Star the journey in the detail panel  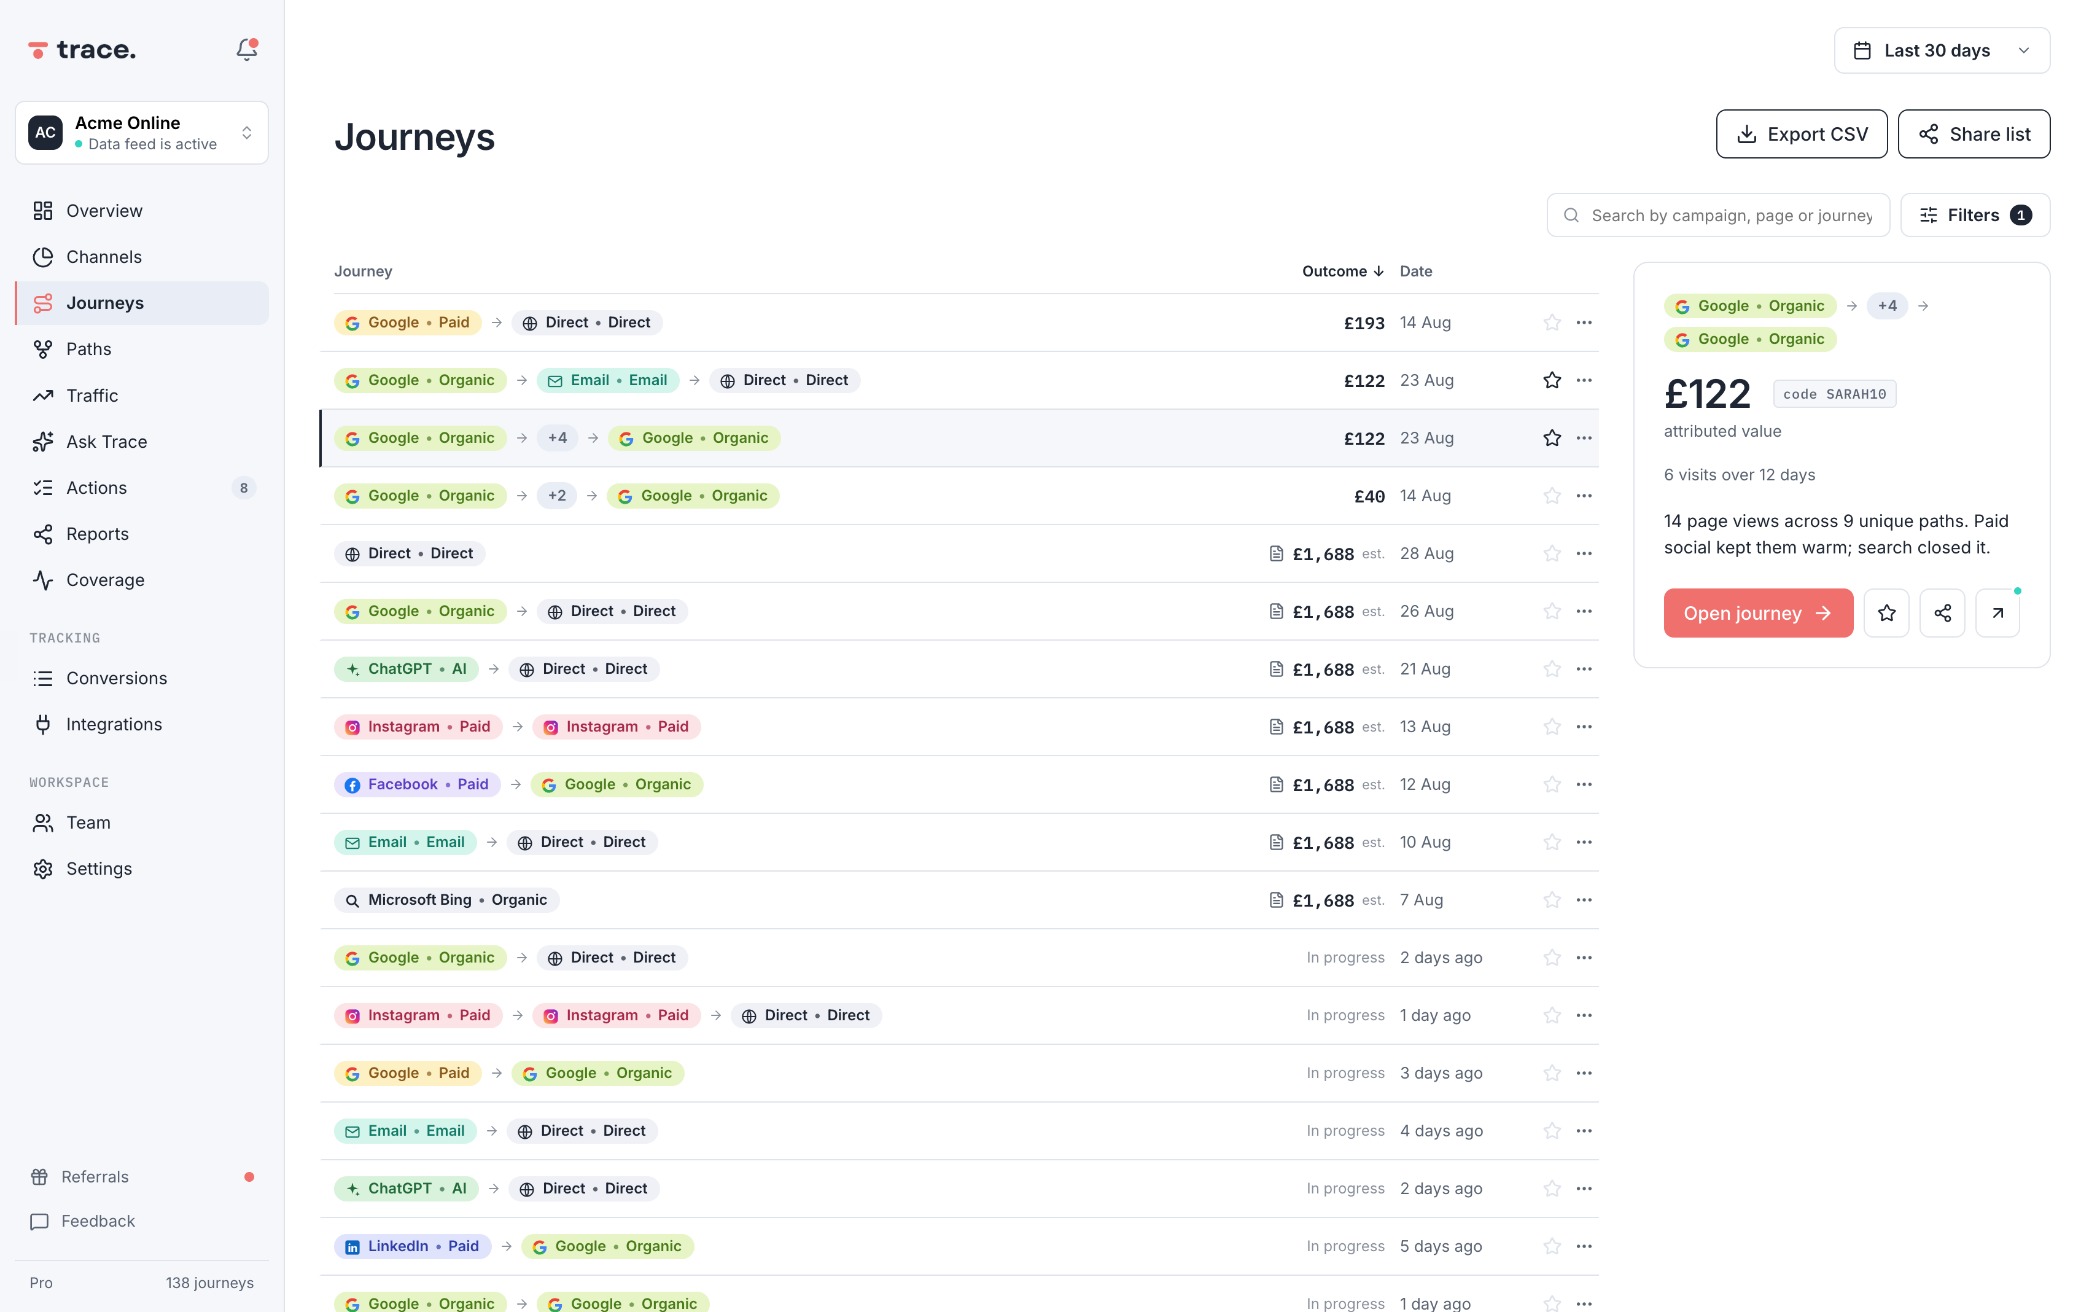[1887, 613]
